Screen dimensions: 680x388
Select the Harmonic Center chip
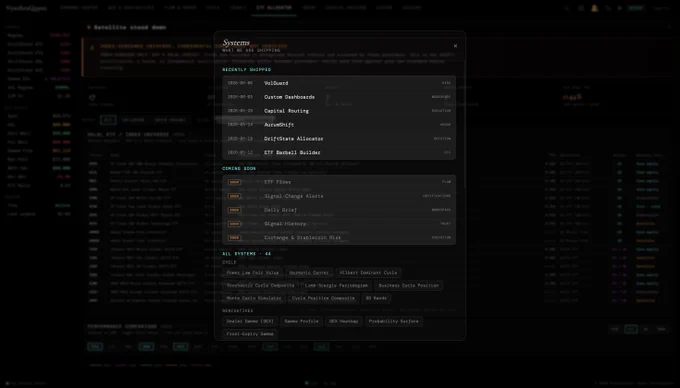[309, 273]
